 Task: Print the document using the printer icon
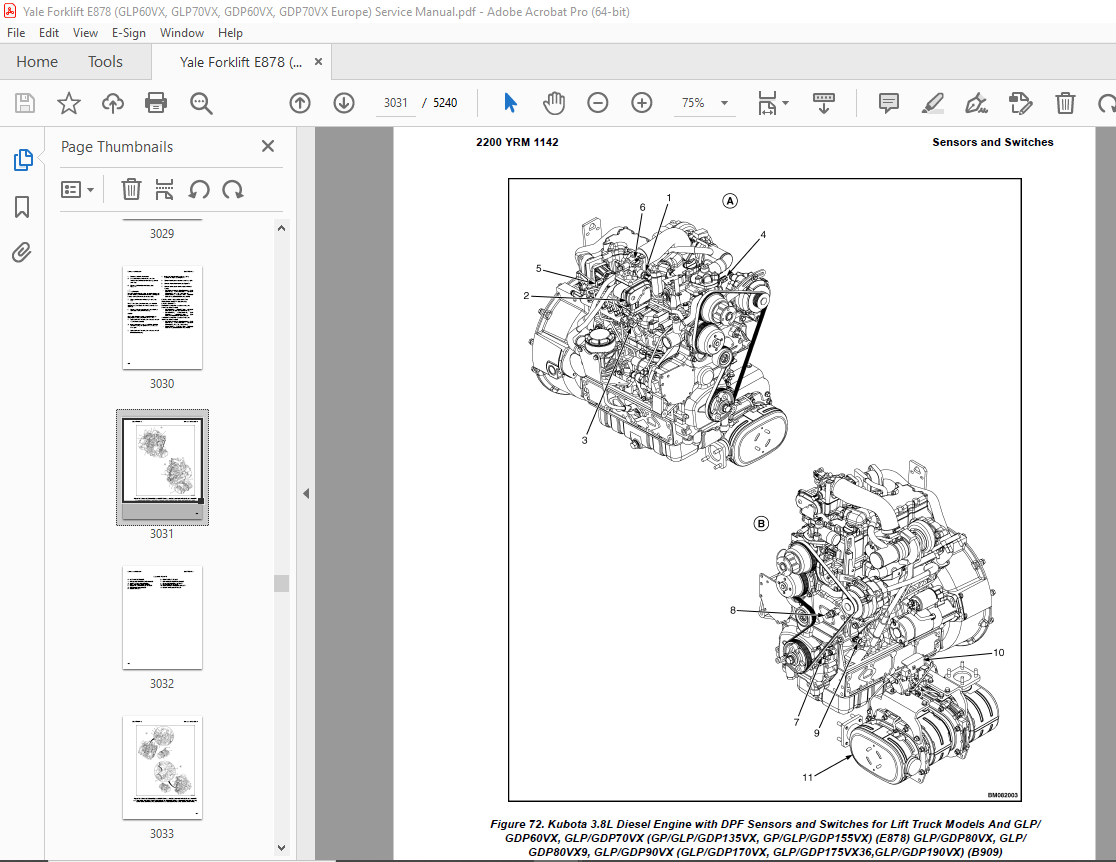[x=156, y=103]
